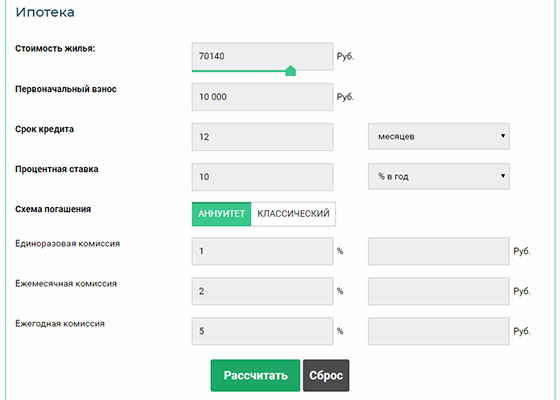Switch to КЛАССИЧЕСКИЙ repayment scheme
Viewport: 560px width, 400px height.
[293, 214]
